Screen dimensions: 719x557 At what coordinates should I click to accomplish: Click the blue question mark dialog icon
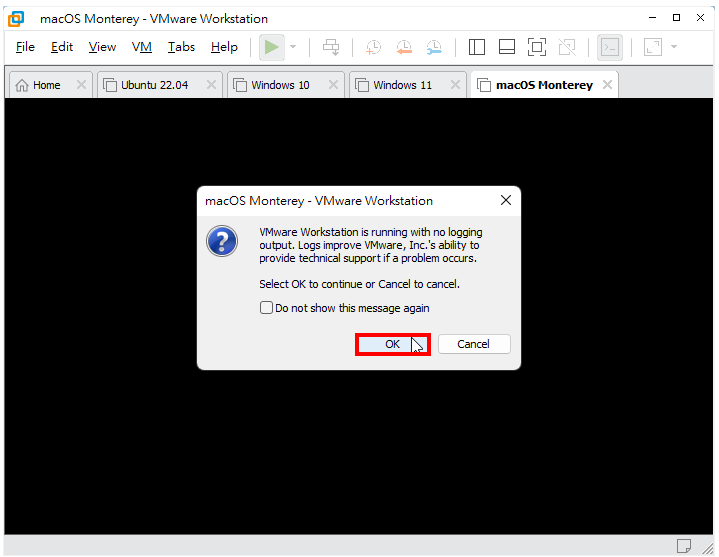pos(222,241)
